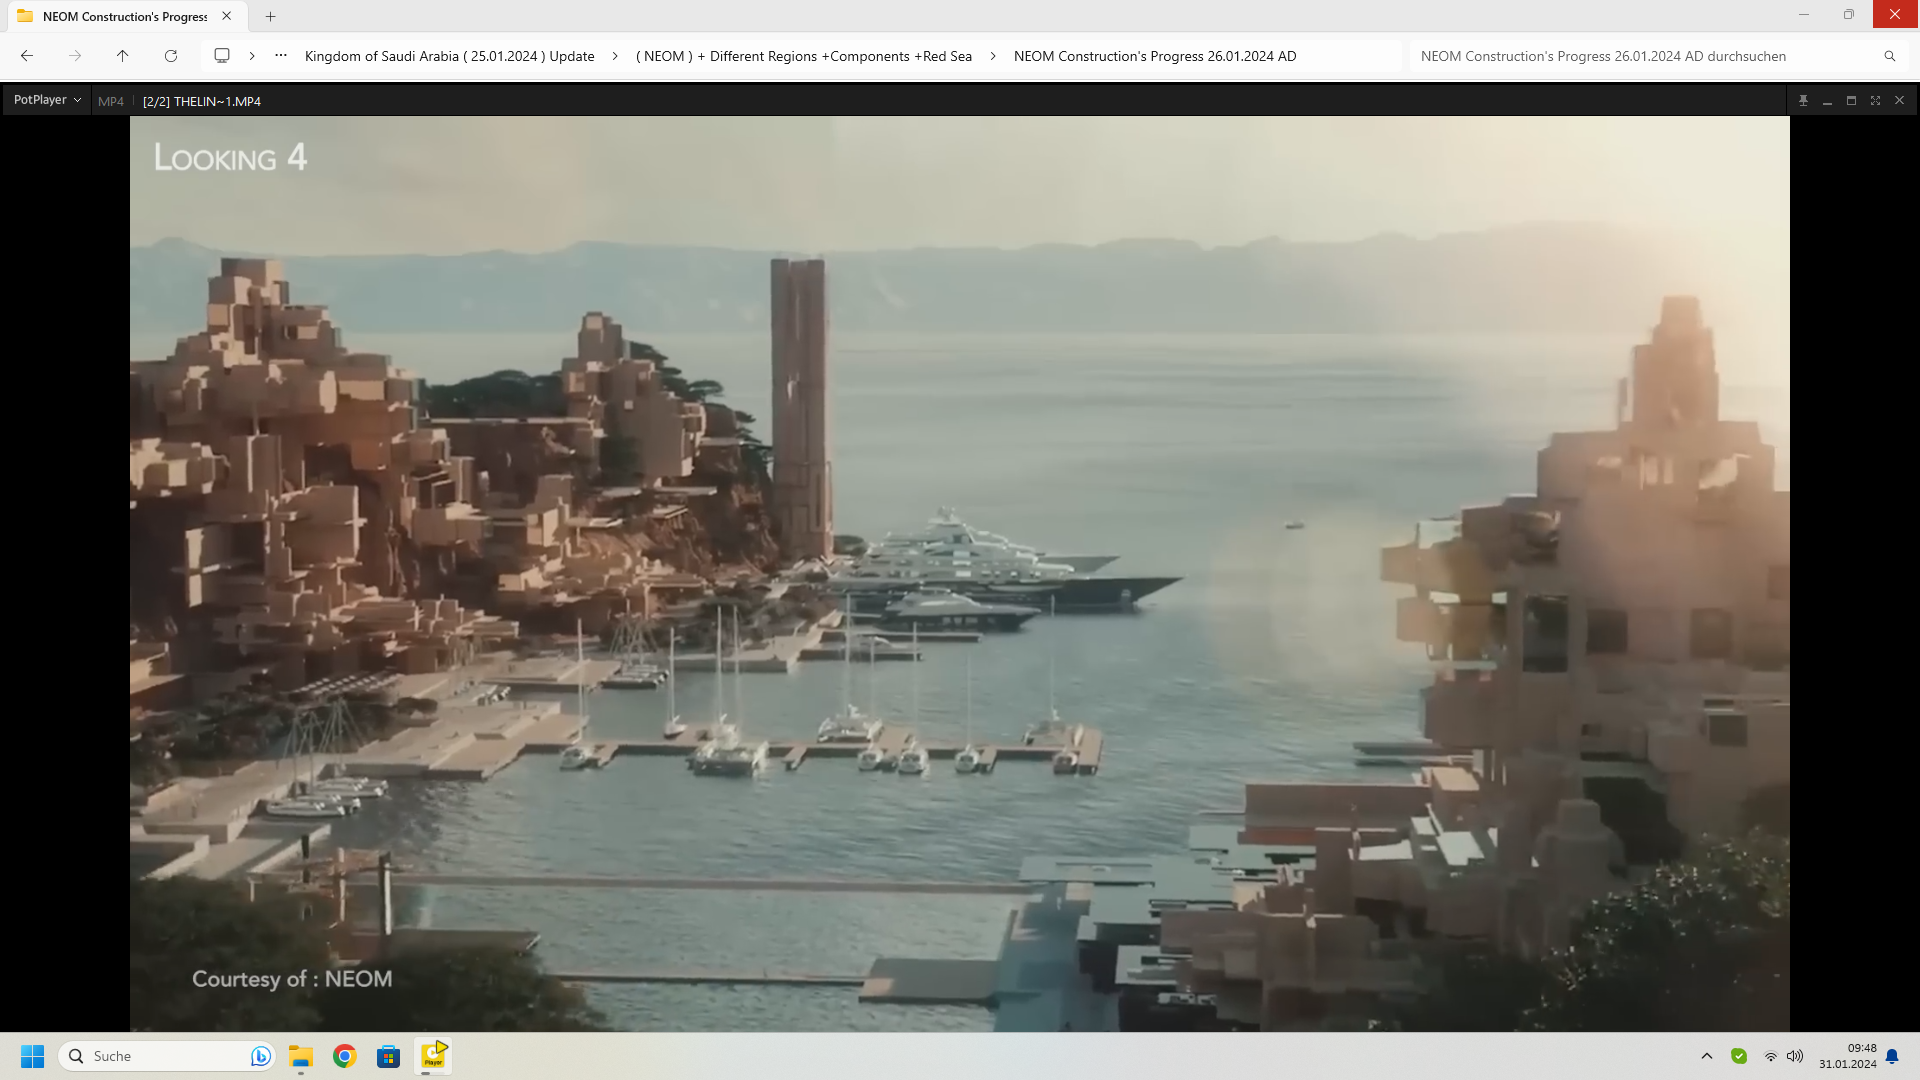Go up one folder level

122,56
